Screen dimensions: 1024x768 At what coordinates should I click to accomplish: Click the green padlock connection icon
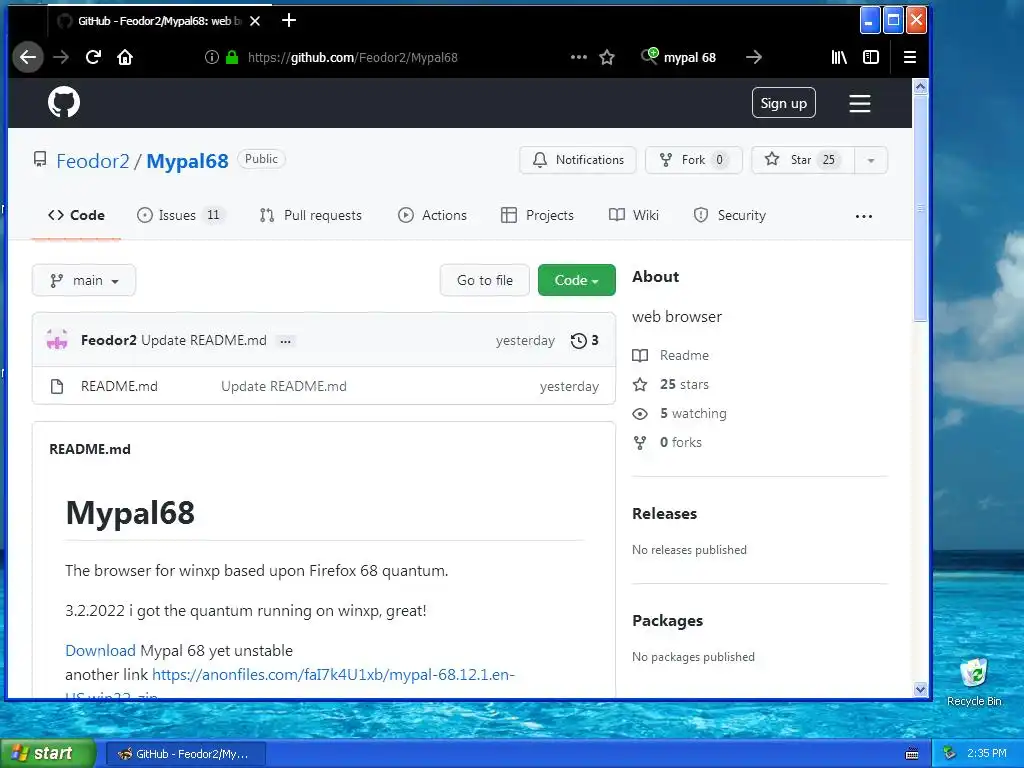point(232,57)
